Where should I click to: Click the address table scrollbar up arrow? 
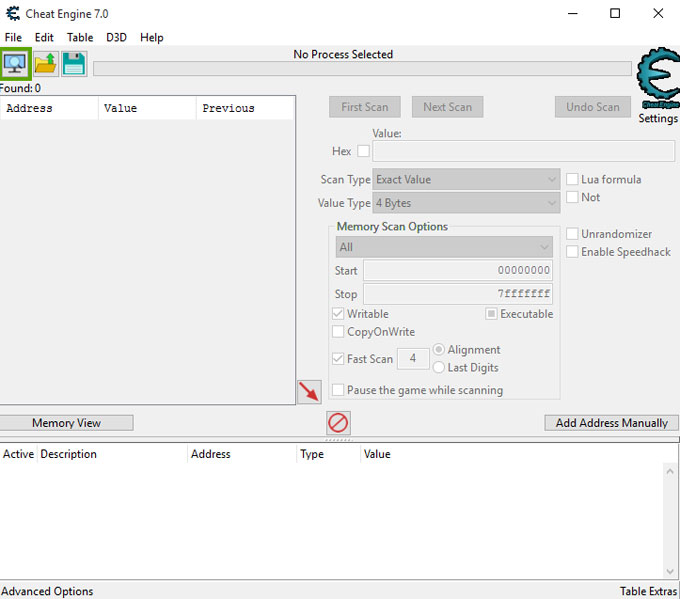[670, 471]
